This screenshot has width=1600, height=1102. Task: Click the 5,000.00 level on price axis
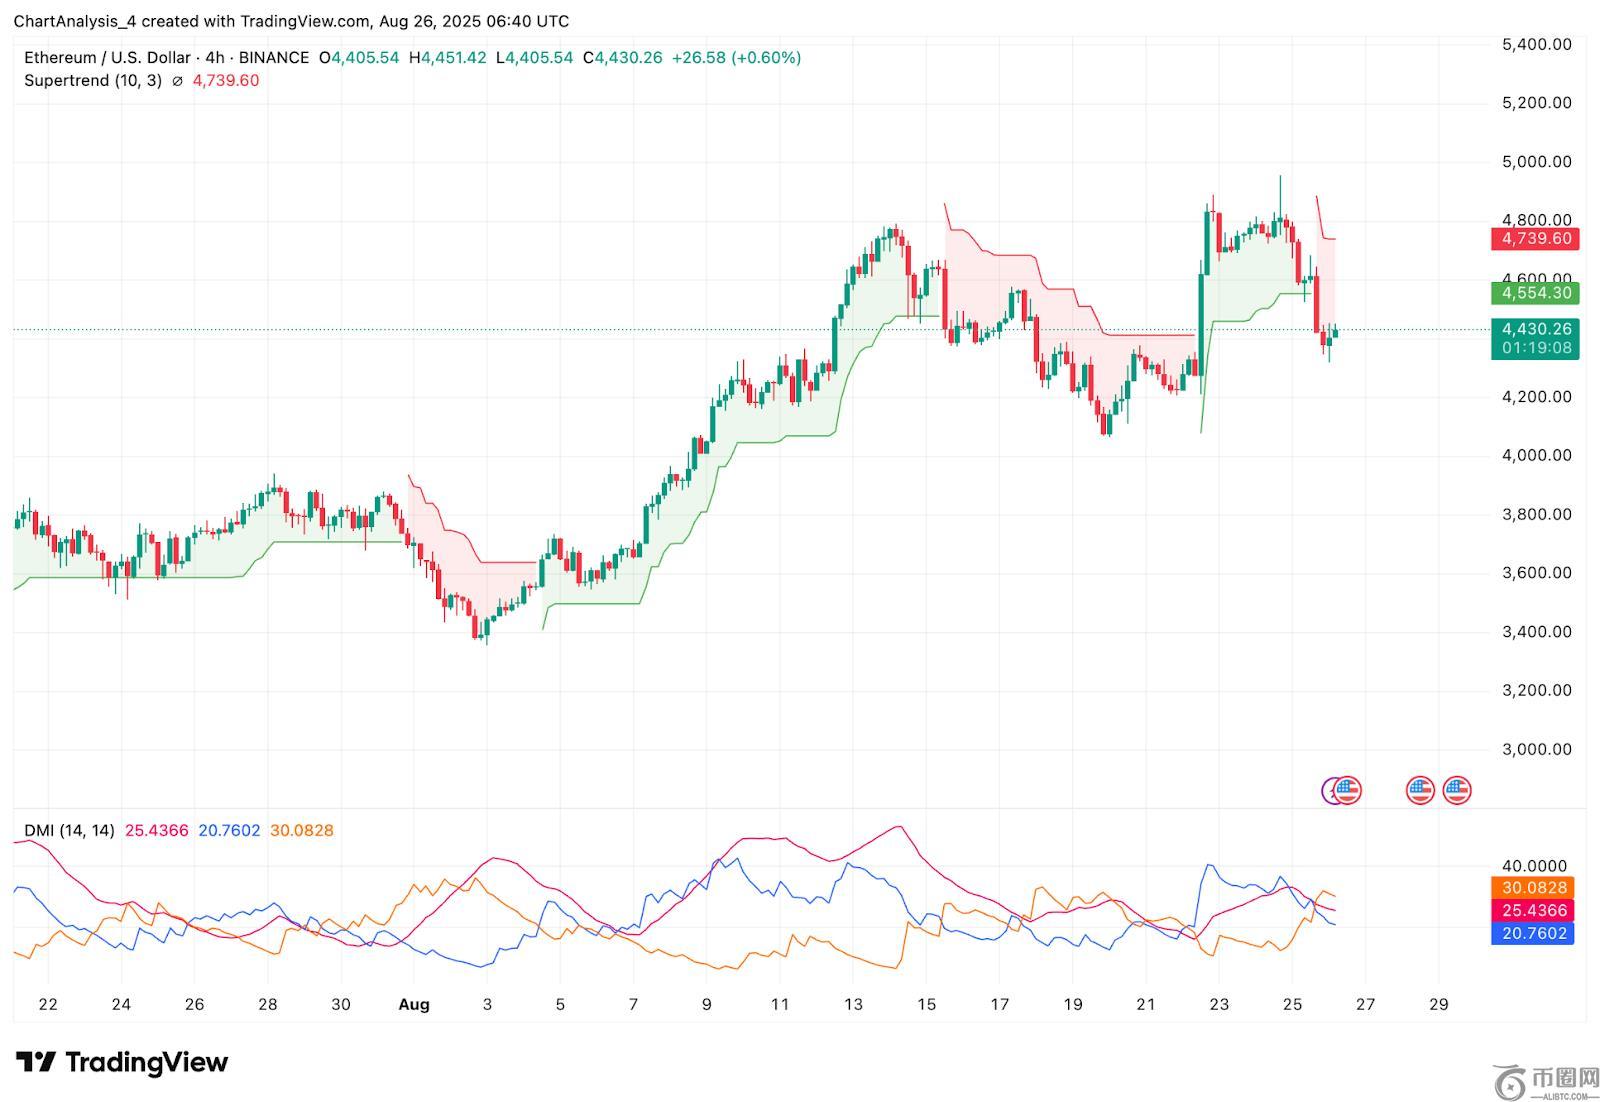point(1536,162)
